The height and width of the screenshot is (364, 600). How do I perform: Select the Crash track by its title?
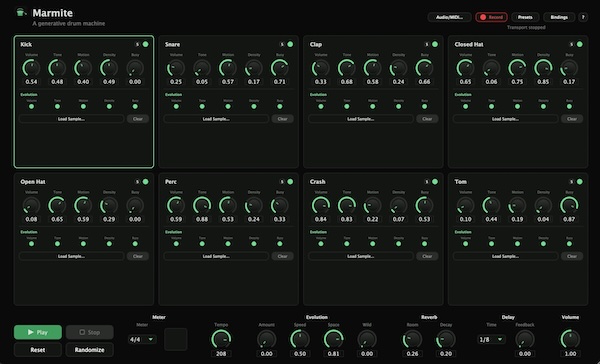[318, 182]
